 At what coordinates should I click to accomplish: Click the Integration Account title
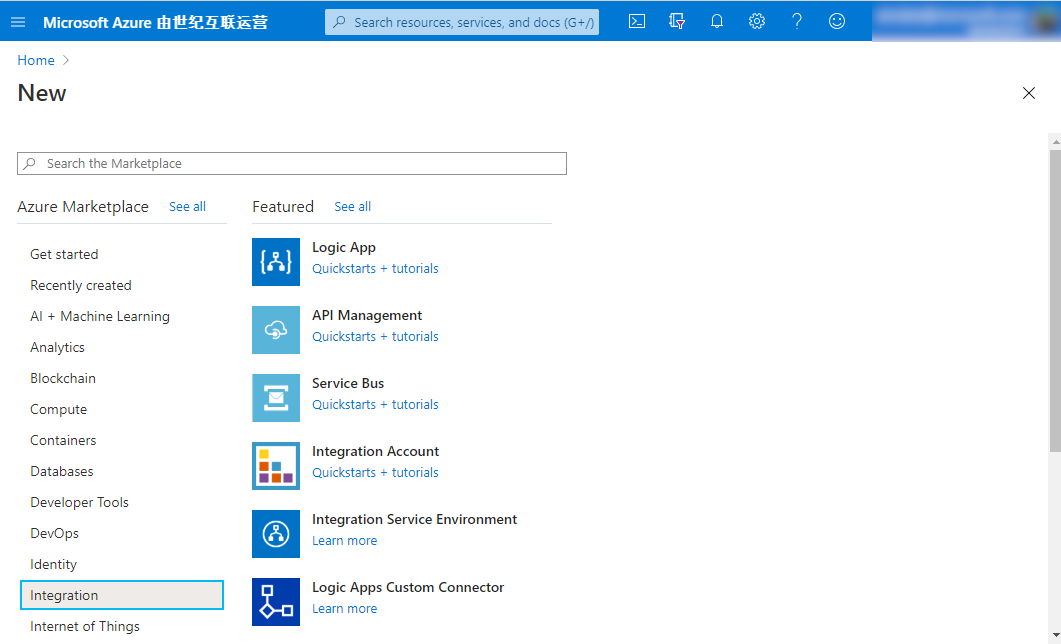coord(376,451)
